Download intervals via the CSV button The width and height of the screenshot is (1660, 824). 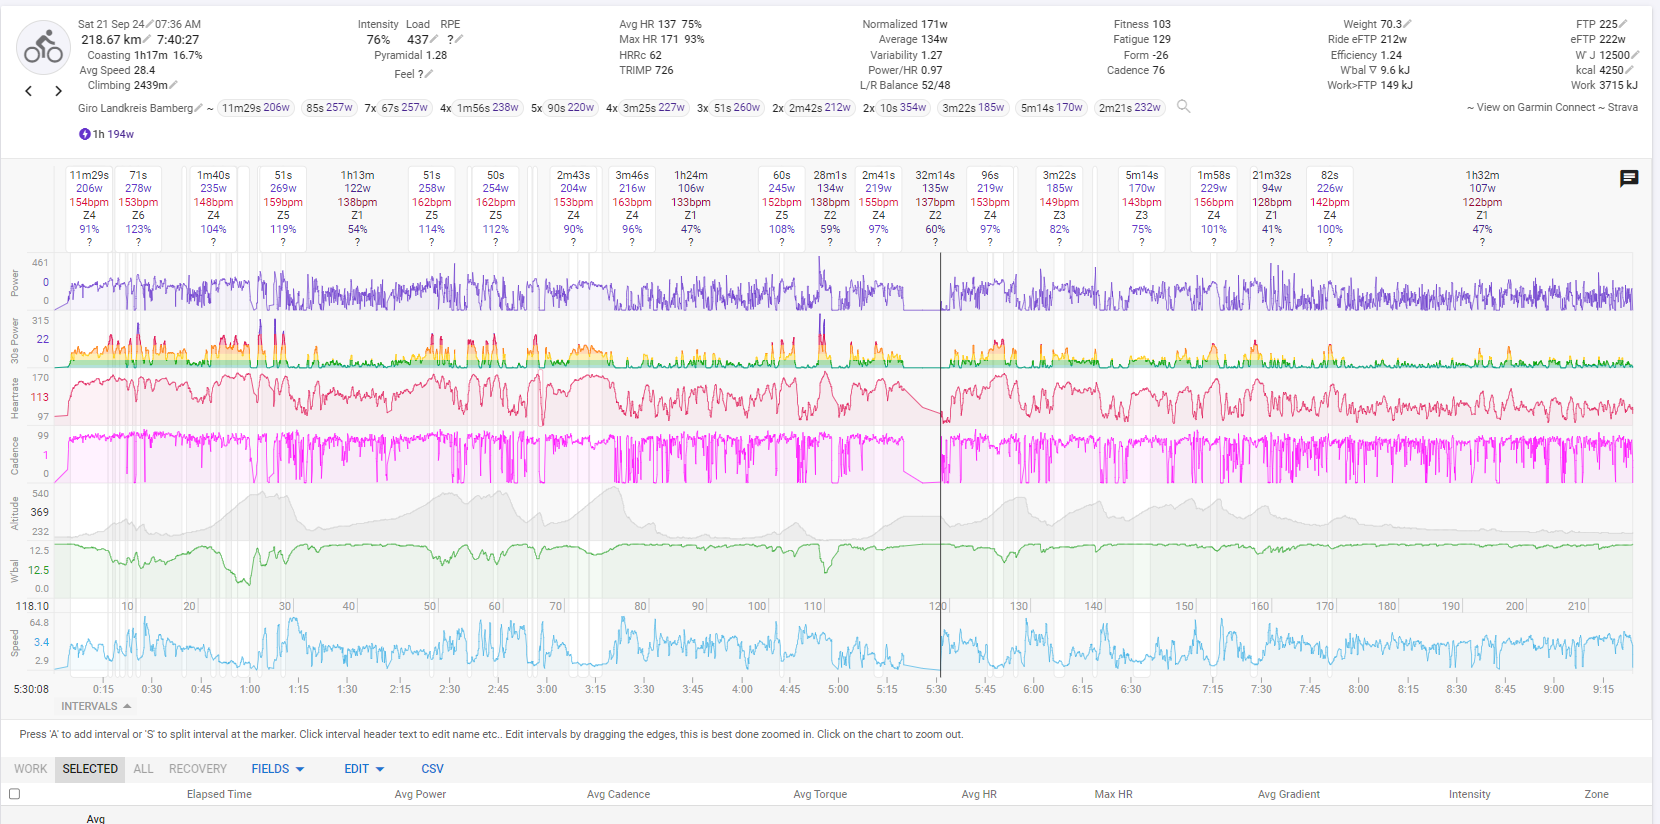click(x=432, y=769)
